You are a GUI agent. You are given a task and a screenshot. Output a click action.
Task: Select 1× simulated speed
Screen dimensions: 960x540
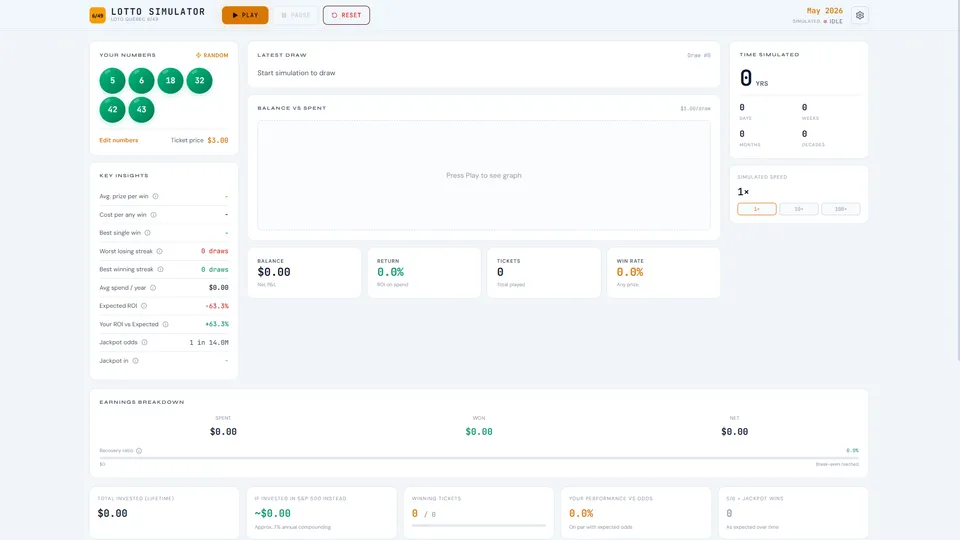(x=757, y=209)
